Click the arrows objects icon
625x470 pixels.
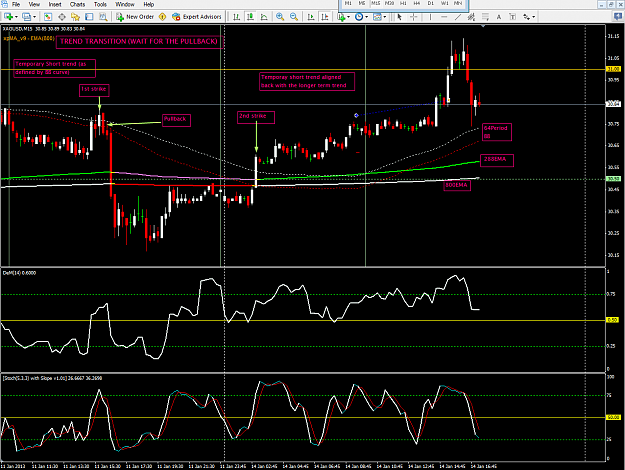(527, 17)
